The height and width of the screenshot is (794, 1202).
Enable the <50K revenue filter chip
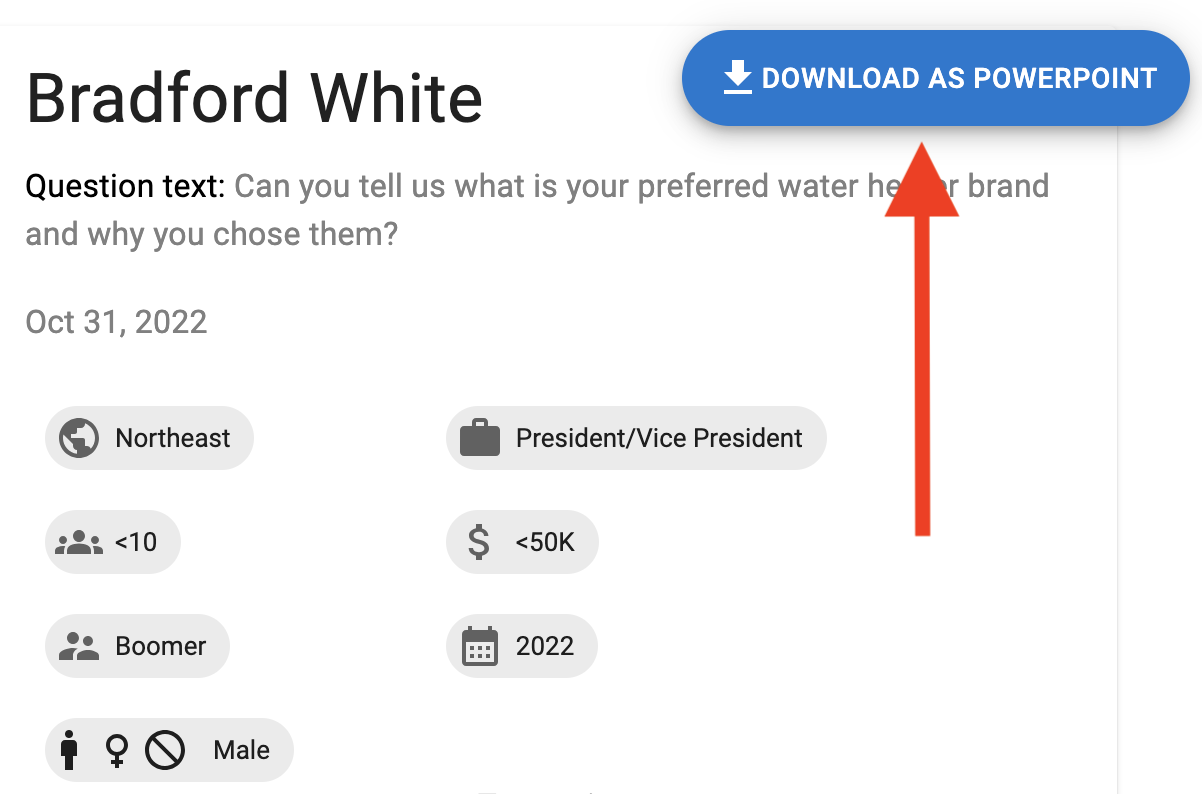[x=522, y=542]
